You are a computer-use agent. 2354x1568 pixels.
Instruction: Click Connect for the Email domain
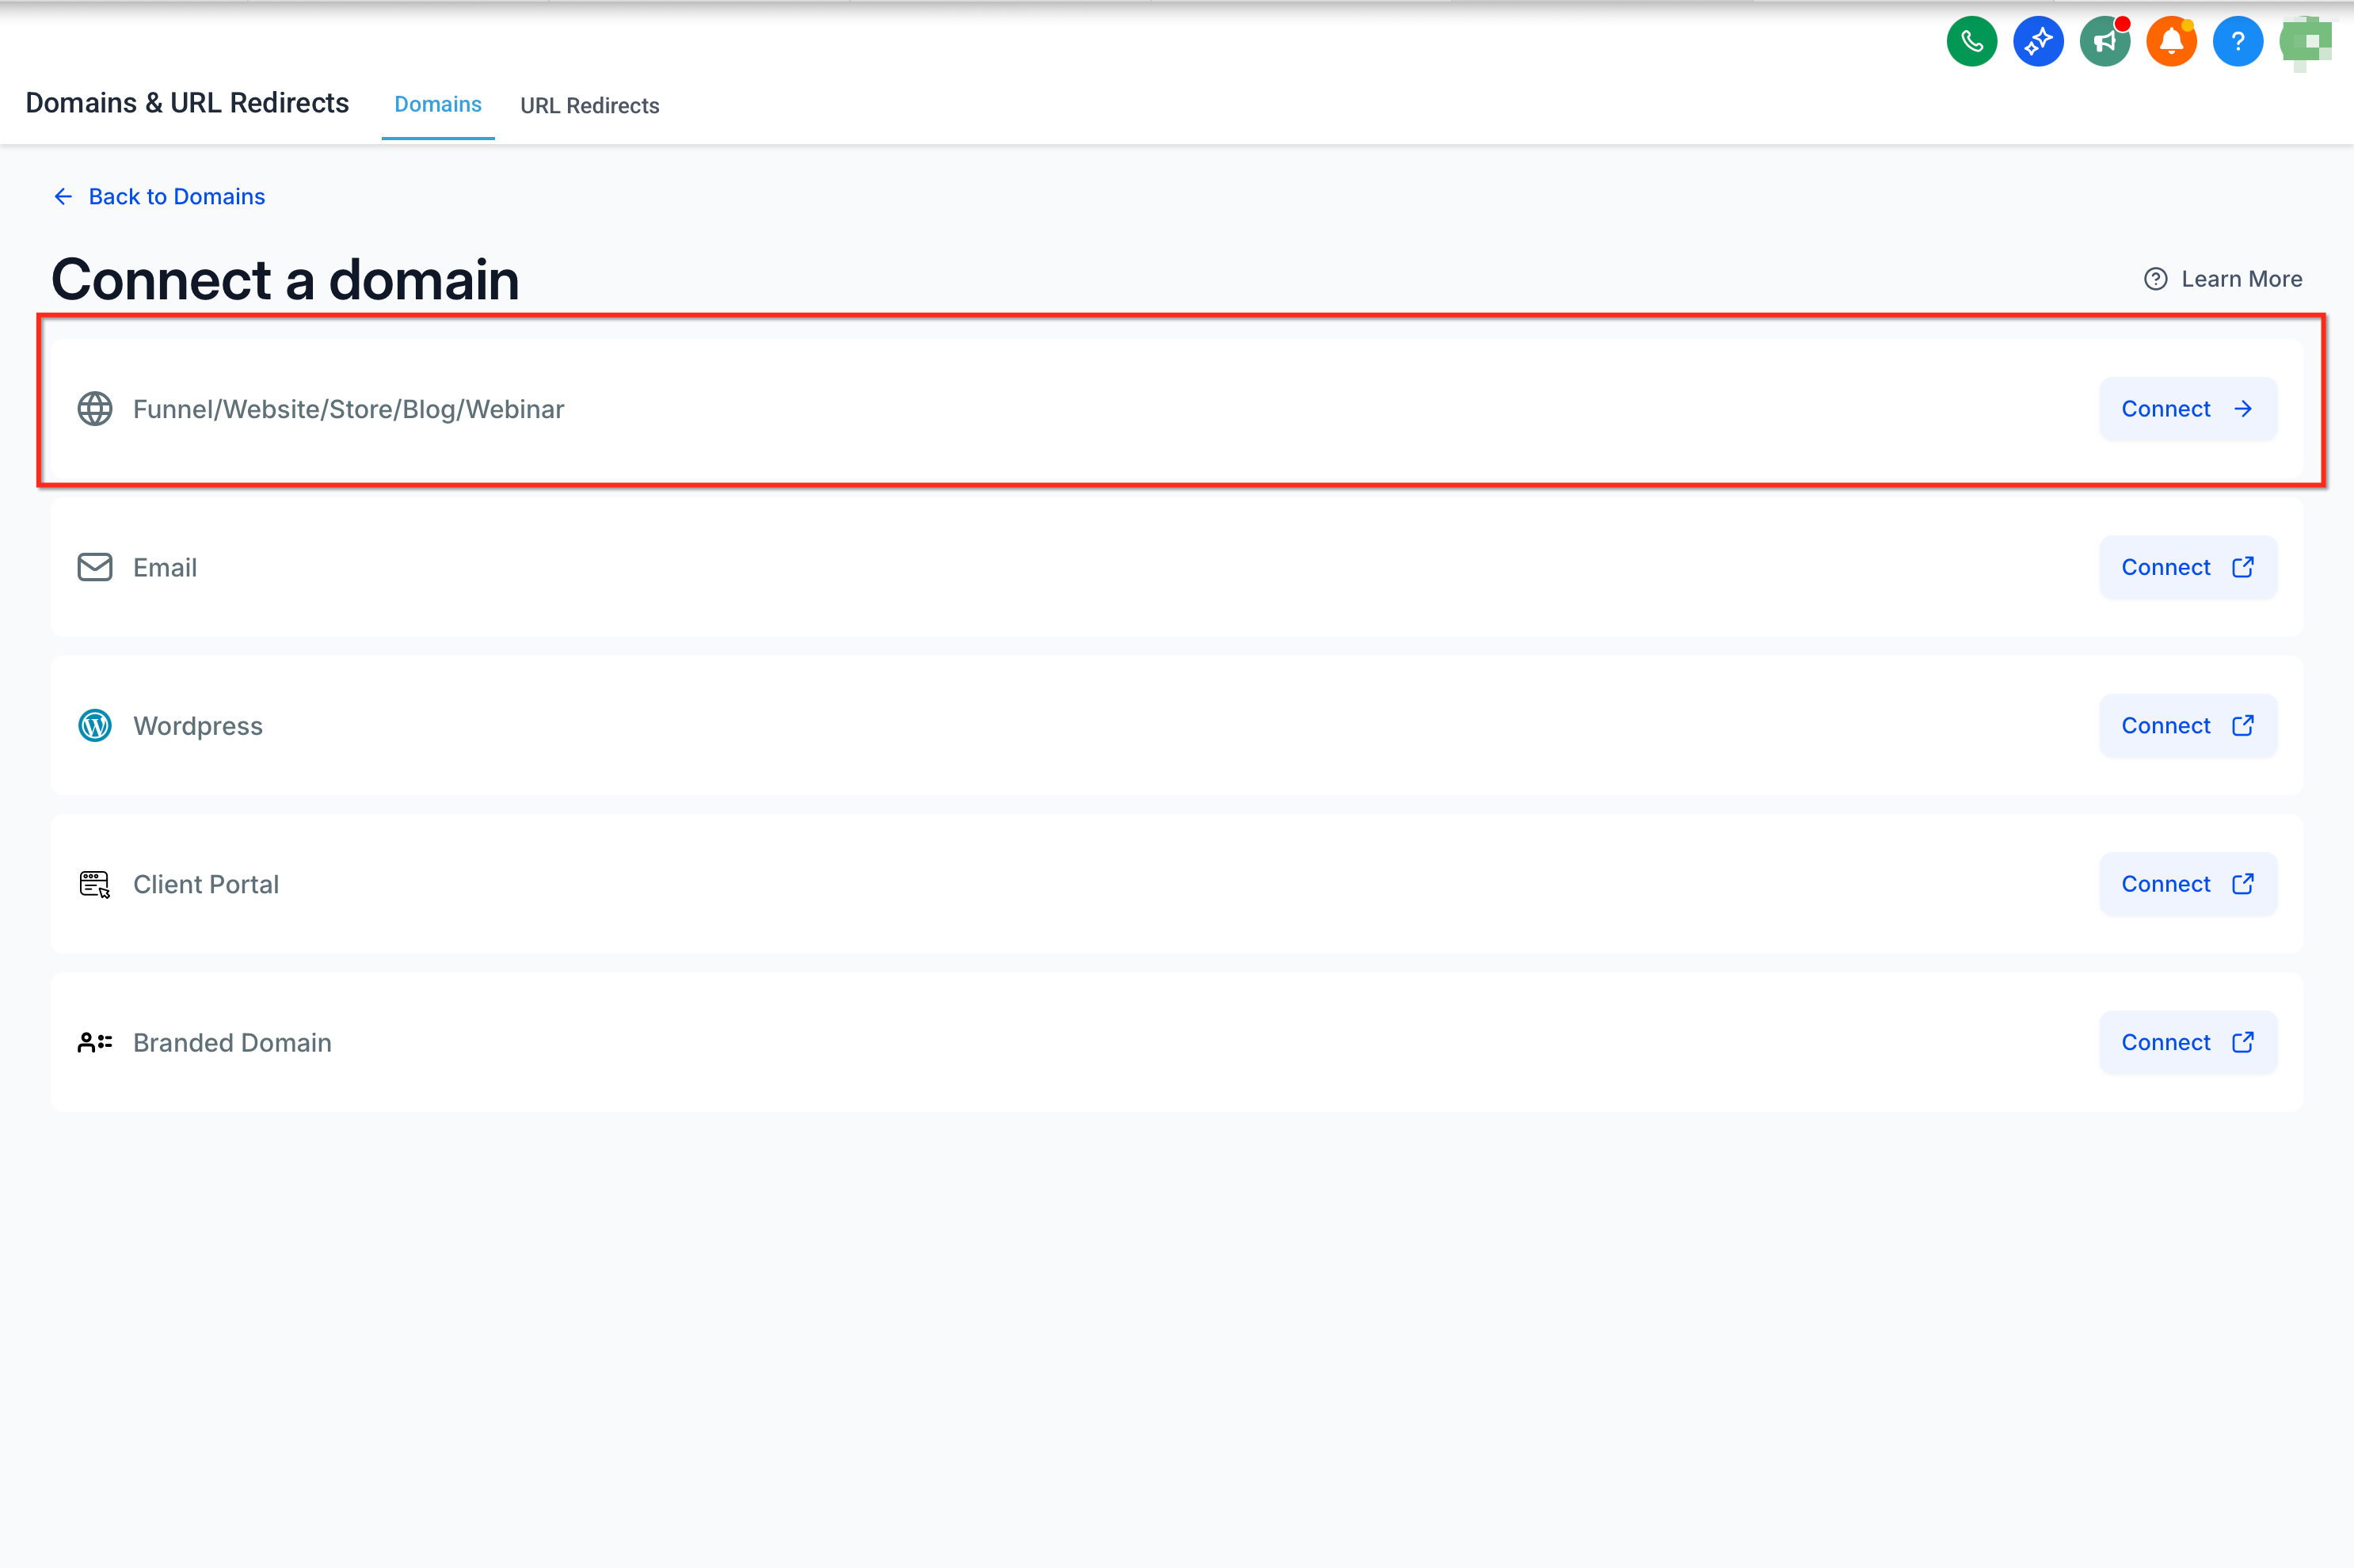tap(2188, 567)
